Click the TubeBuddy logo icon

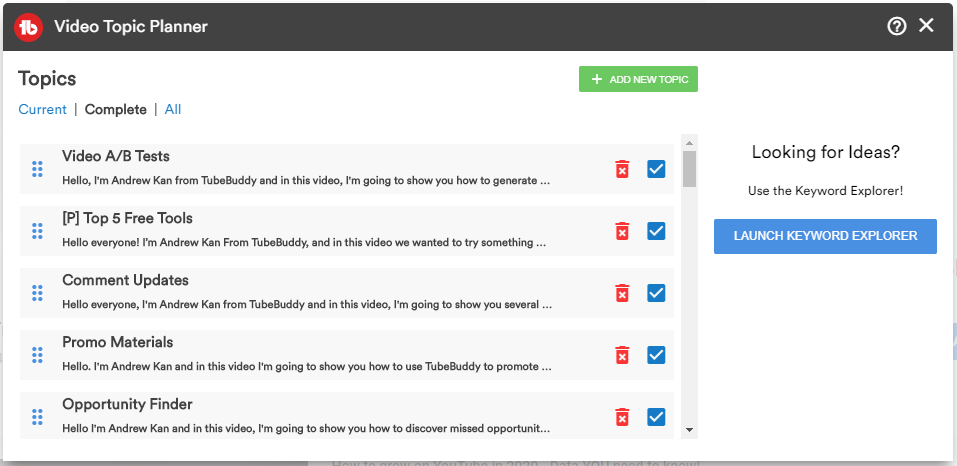pos(28,27)
